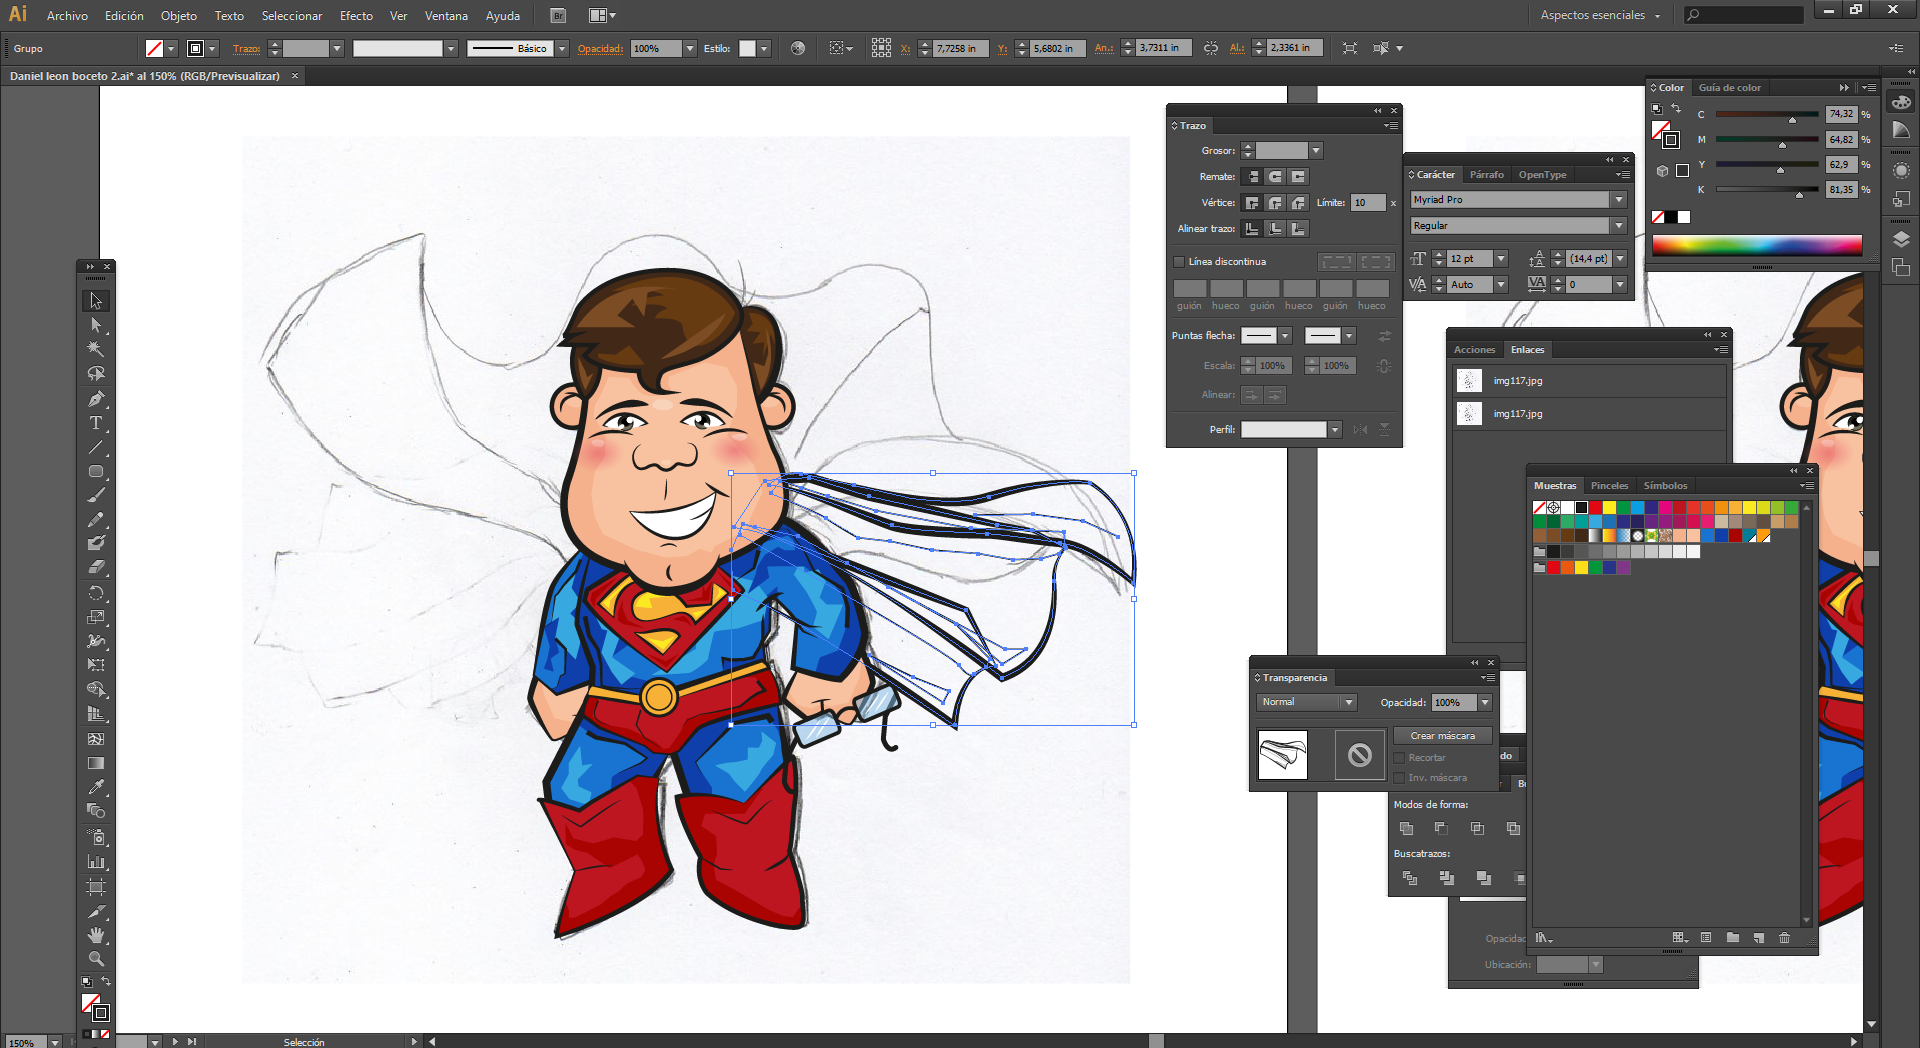Enable the Línea discontinua checkbox
The height and width of the screenshot is (1048, 1920).
(1179, 262)
